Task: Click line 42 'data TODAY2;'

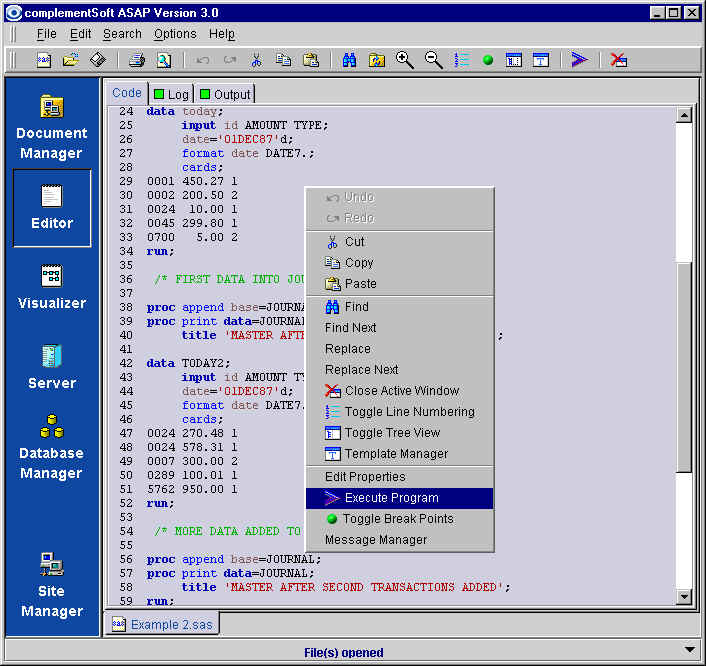Action: (x=188, y=363)
